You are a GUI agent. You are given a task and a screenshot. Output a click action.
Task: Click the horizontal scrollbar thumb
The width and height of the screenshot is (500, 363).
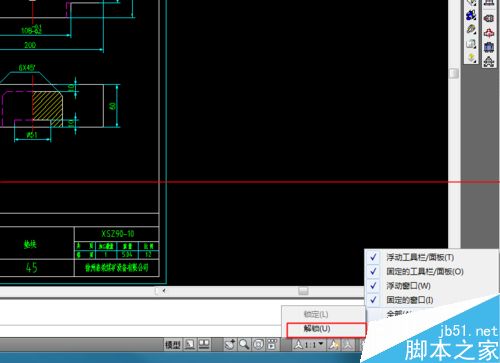(x=303, y=291)
